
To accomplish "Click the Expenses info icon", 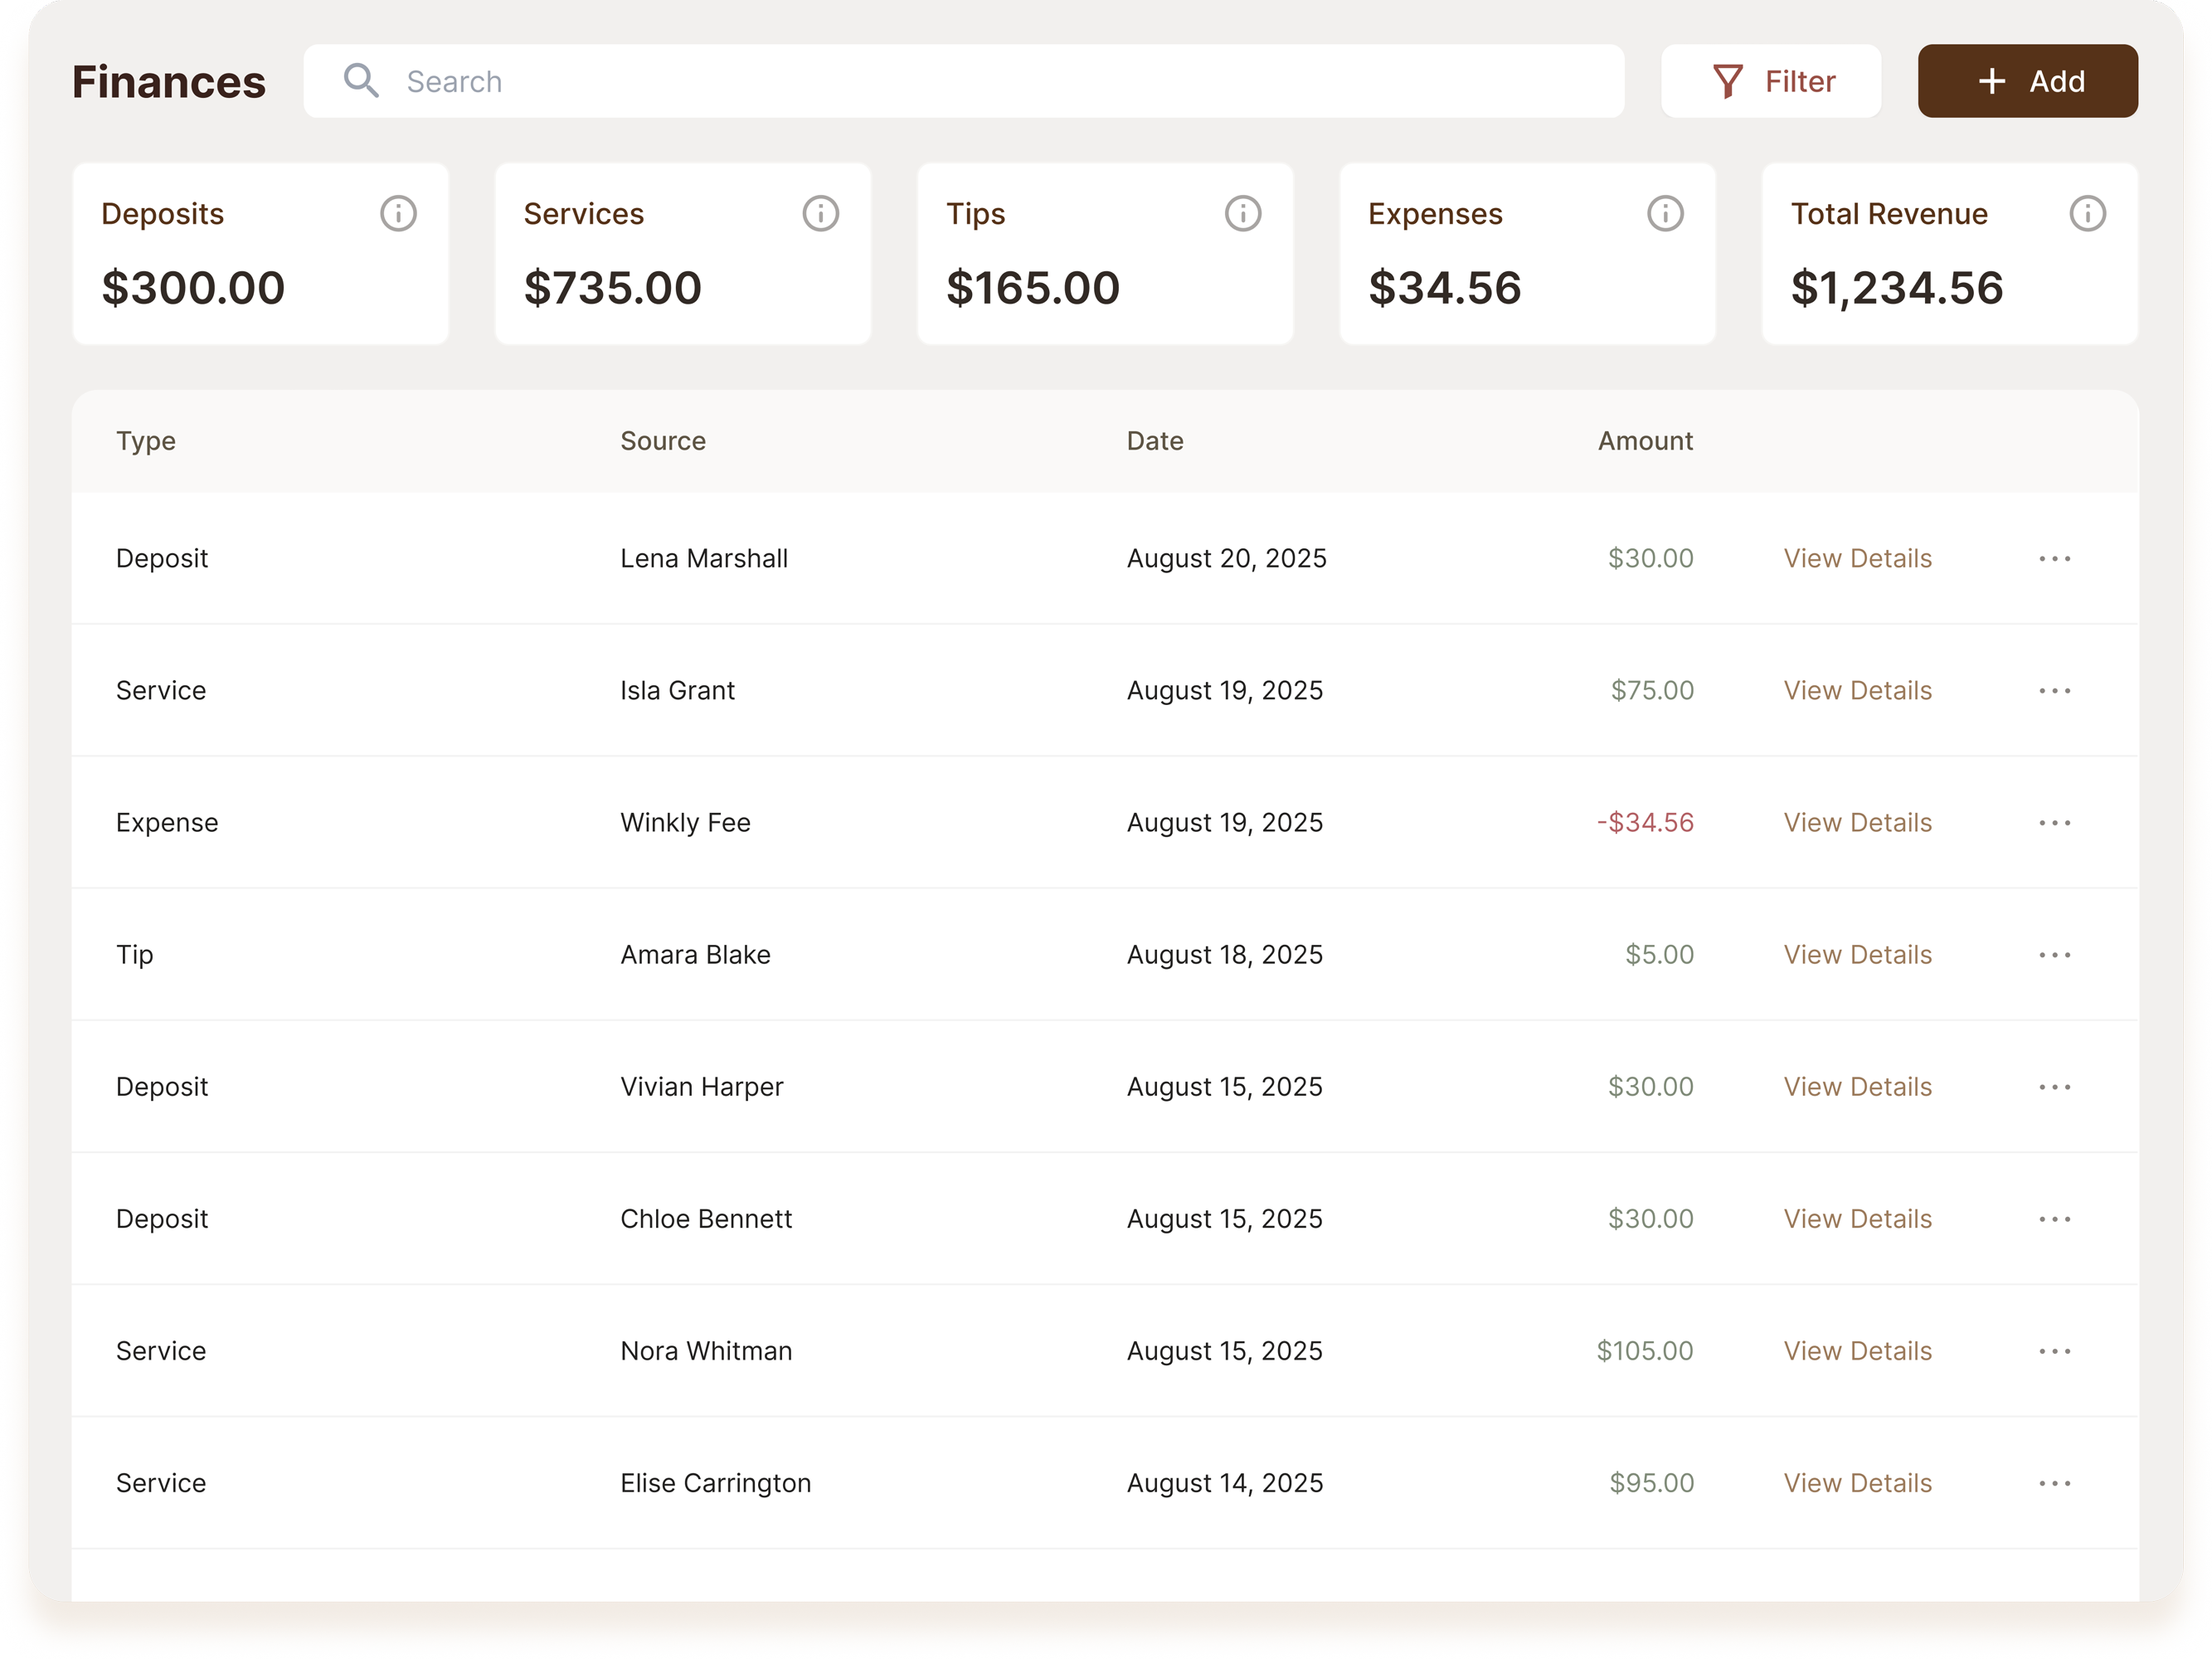I will tap(1665, 213).
